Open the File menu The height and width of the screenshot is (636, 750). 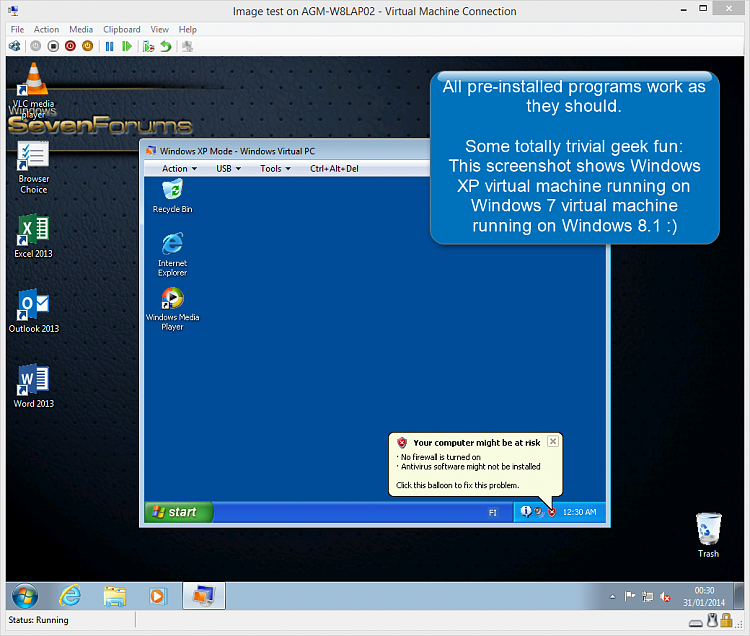pyautogui.click(x=17, y=29)
